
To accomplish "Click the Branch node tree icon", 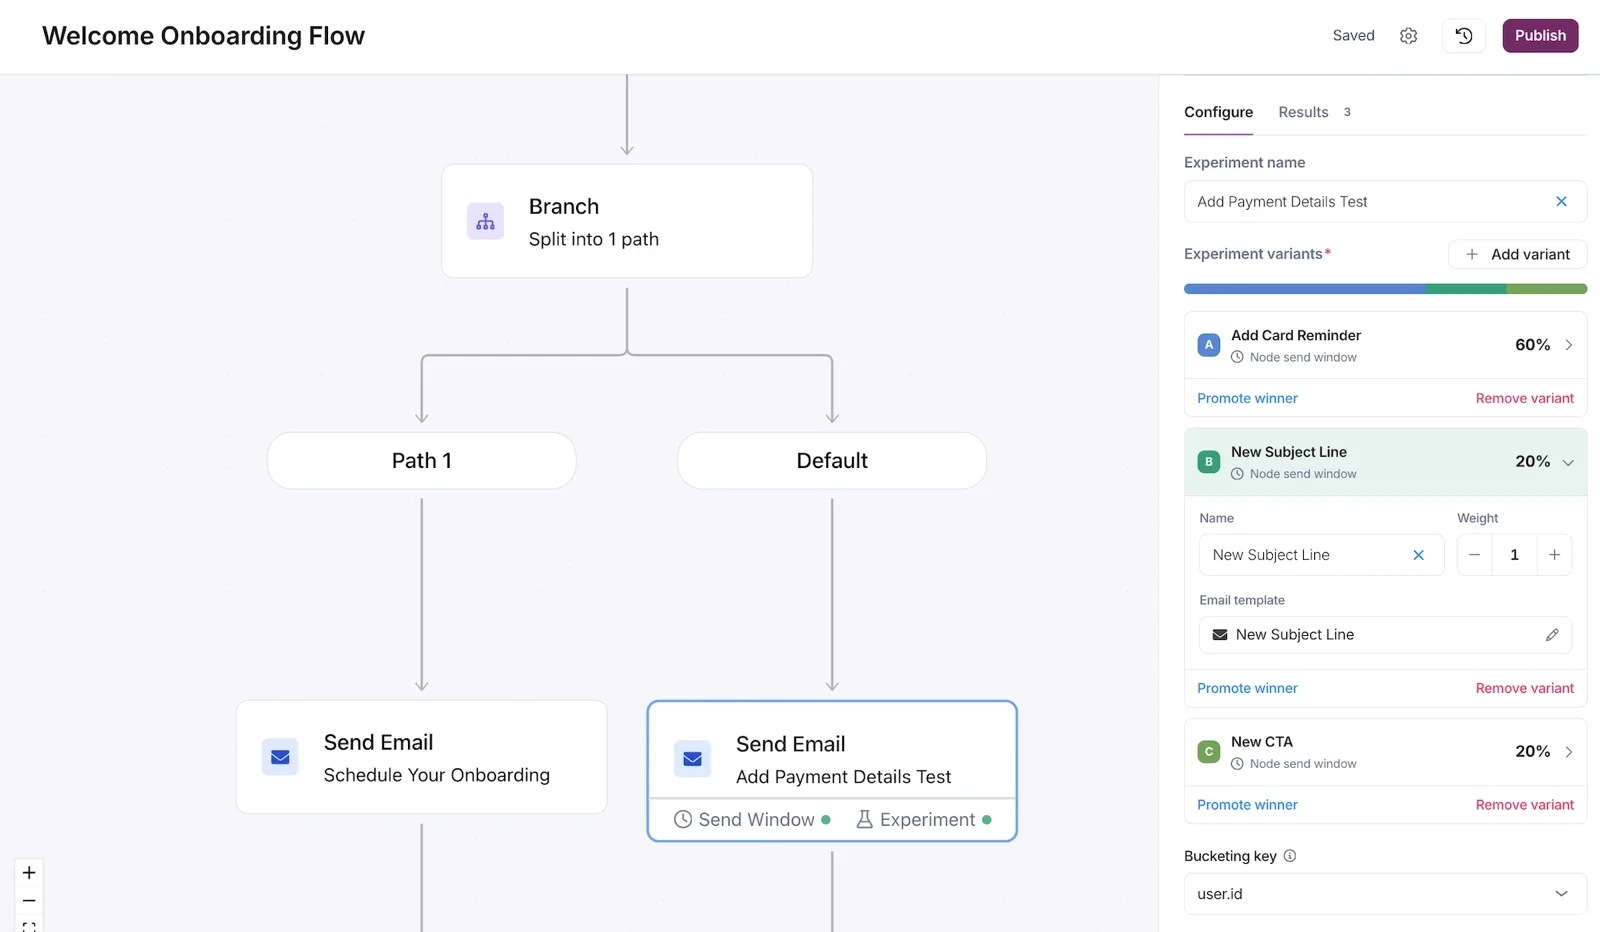I will pyautogui.click(x=485, y=221).
